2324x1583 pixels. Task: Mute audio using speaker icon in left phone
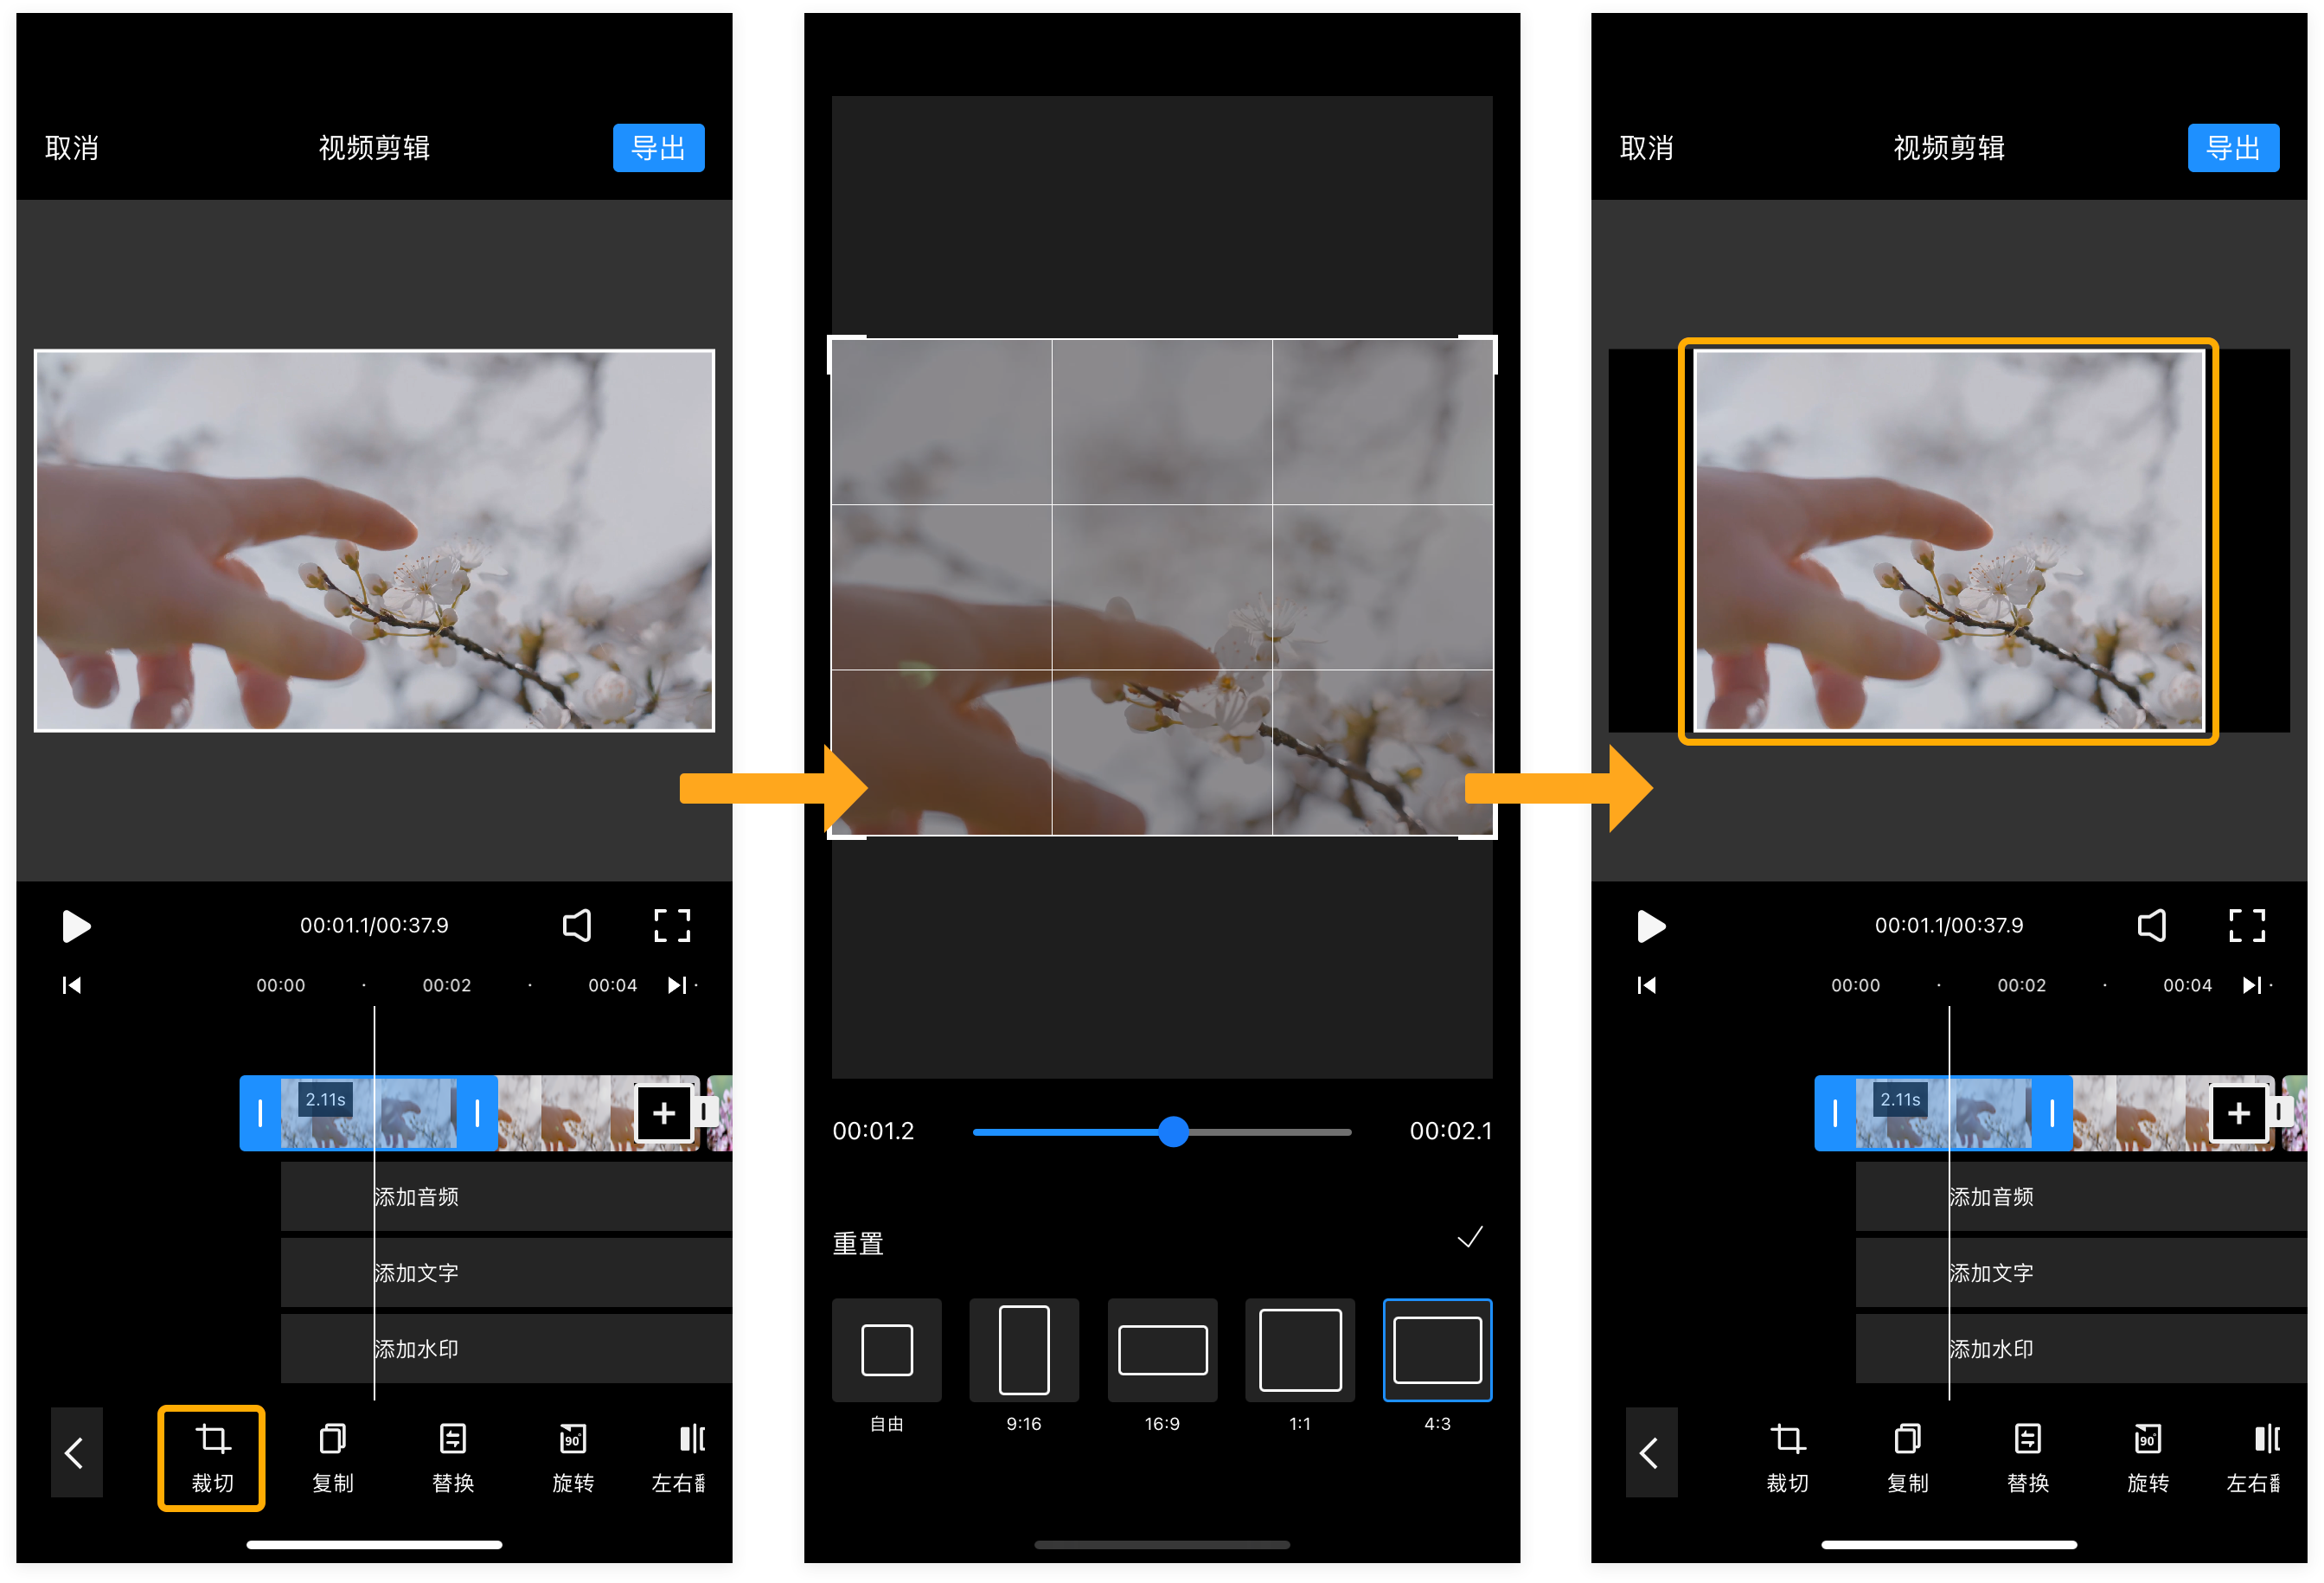pyautogui.click(x=577, y=925)
